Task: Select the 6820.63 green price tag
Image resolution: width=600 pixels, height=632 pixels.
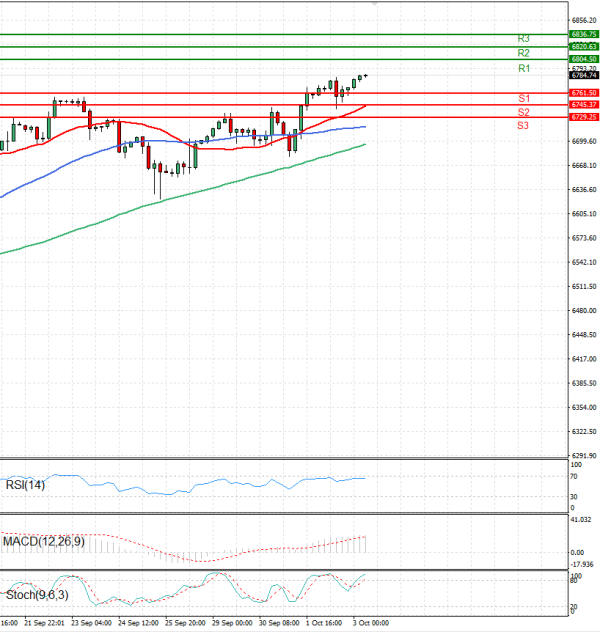Action: click(583, 46)
